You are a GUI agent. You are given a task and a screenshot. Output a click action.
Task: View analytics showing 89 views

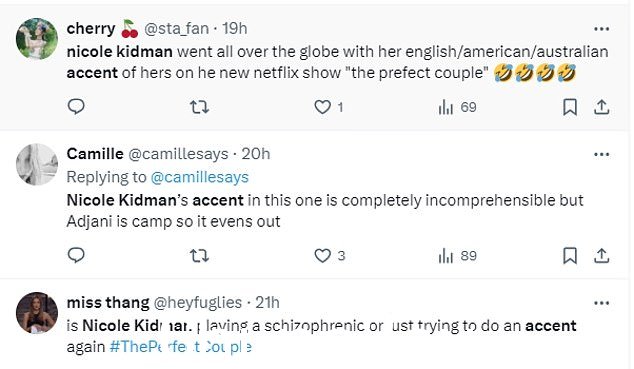(457, 255)
